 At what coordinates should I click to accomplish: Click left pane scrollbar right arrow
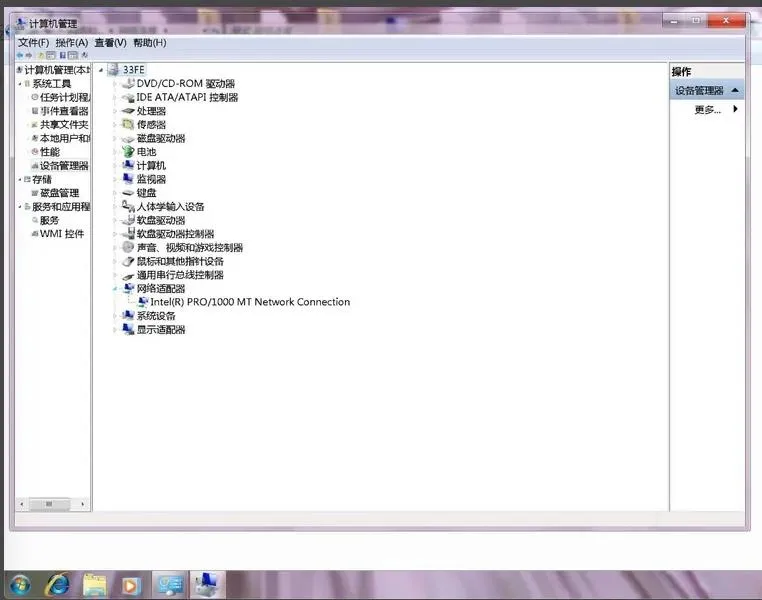(x=83, y=504)
